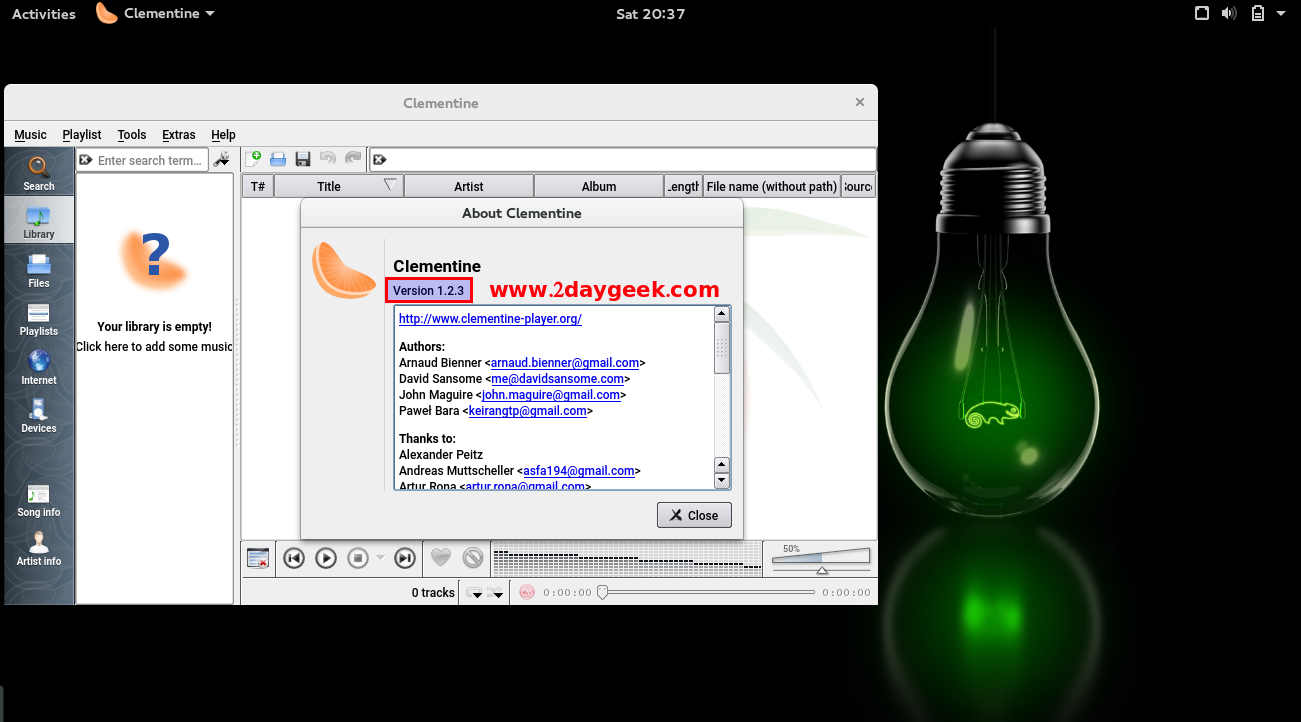Open the clock showing Sat 20:37
The height and width of the screenshot is (722, 1301).
[651, 14]
